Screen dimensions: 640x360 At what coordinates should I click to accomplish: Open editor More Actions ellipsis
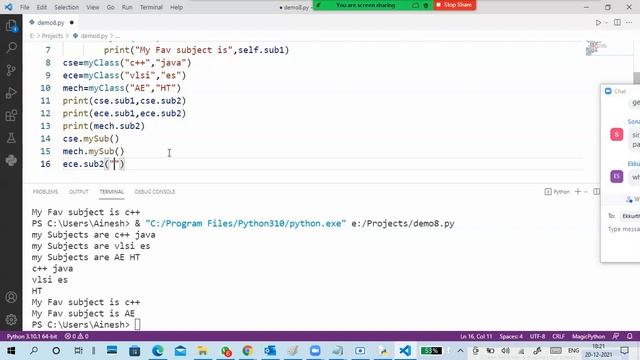tap(629, 22)
